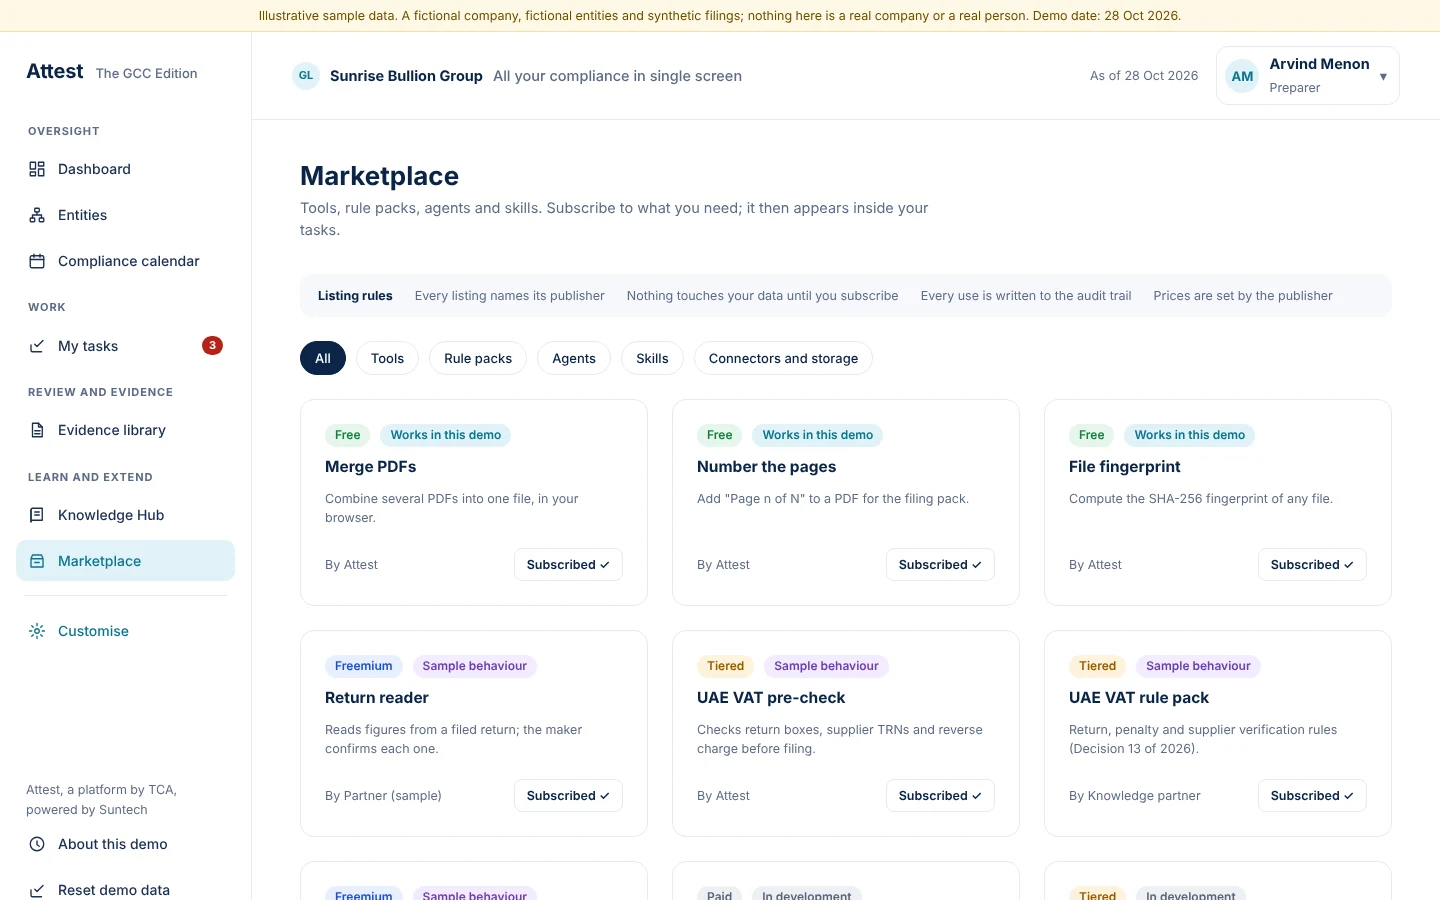The width and height of the screenshot is (1440, 900).
Task: Click the Sunrise Bullion Group name
Action: coord(406,76)
